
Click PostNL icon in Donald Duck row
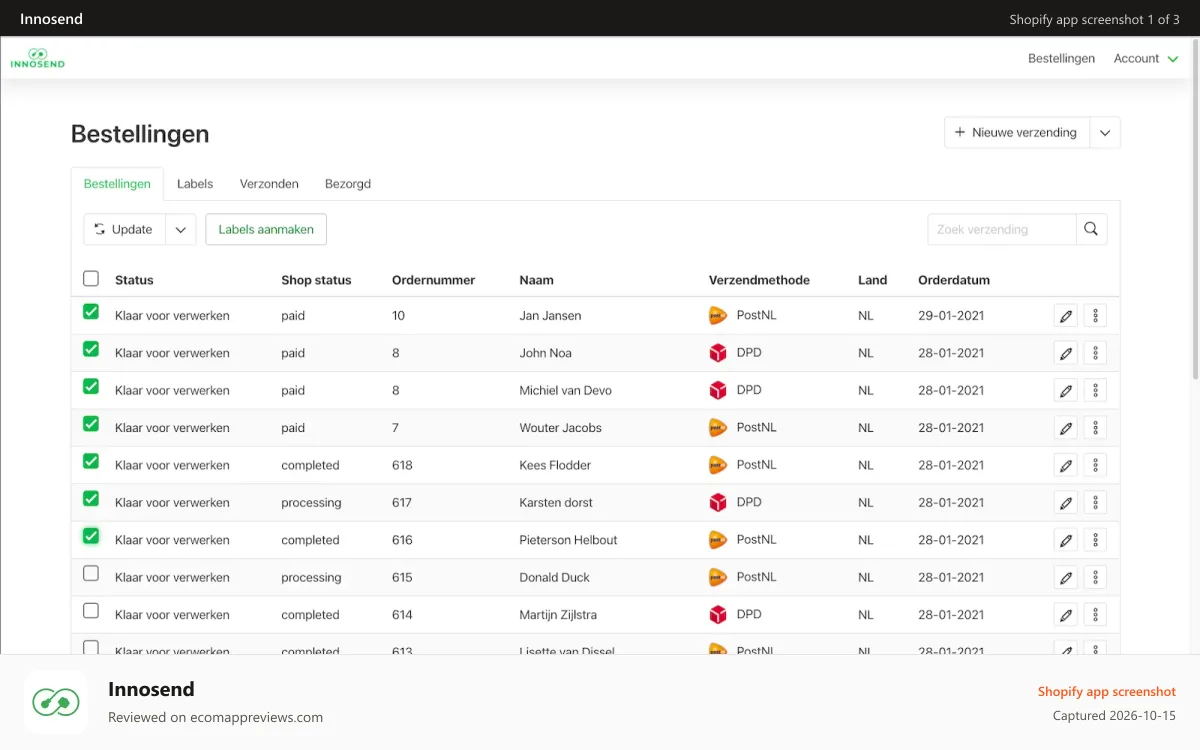[718, 577]
